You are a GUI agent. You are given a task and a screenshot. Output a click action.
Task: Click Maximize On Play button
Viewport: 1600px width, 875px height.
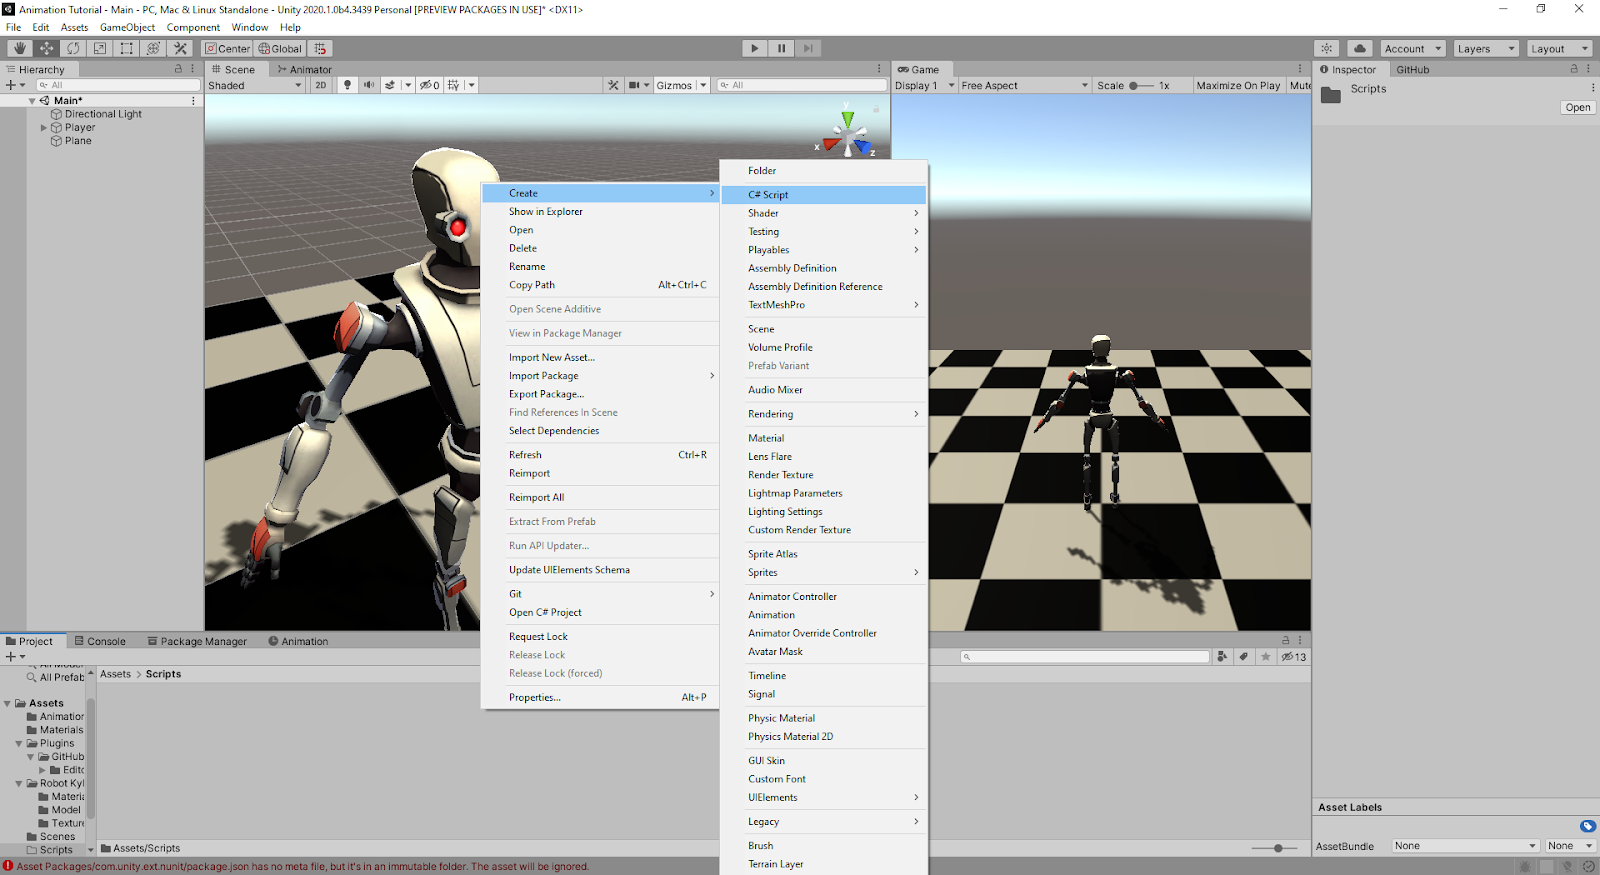click(x=1238, y=86)
